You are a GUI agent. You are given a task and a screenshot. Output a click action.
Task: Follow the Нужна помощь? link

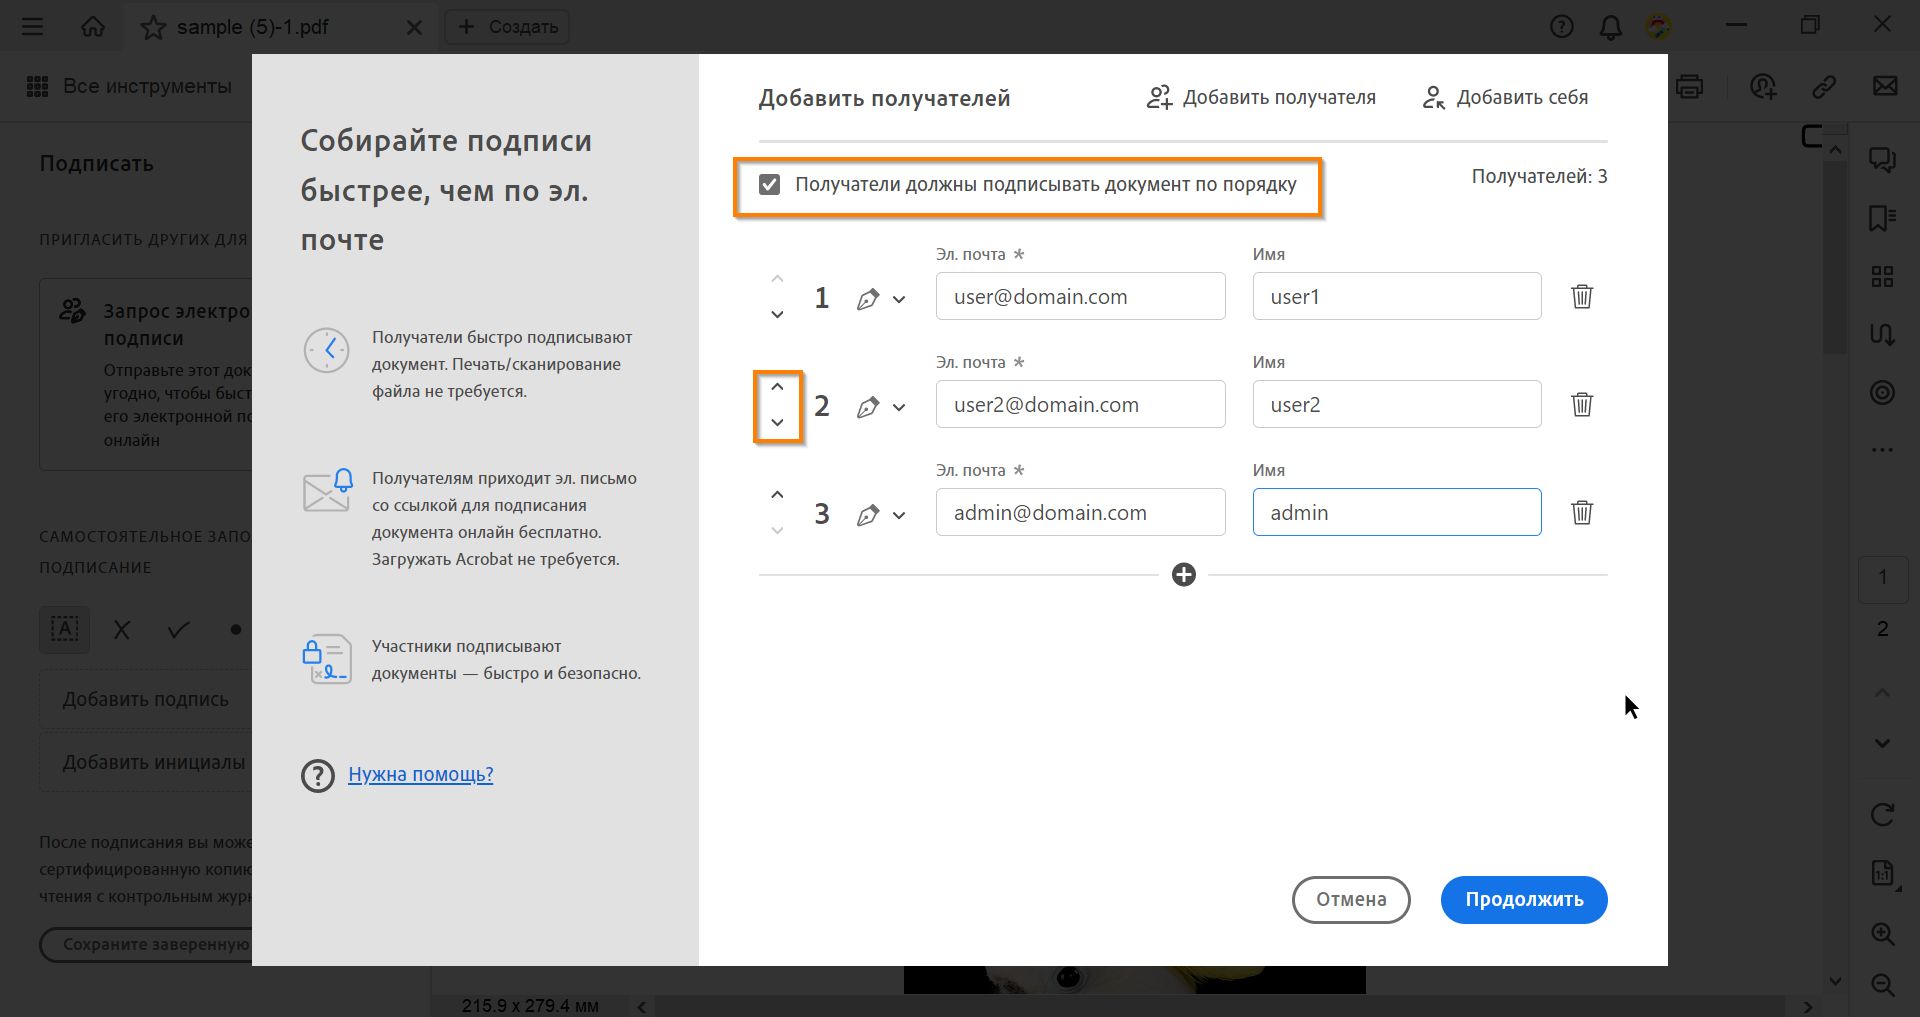pos(420,774)
